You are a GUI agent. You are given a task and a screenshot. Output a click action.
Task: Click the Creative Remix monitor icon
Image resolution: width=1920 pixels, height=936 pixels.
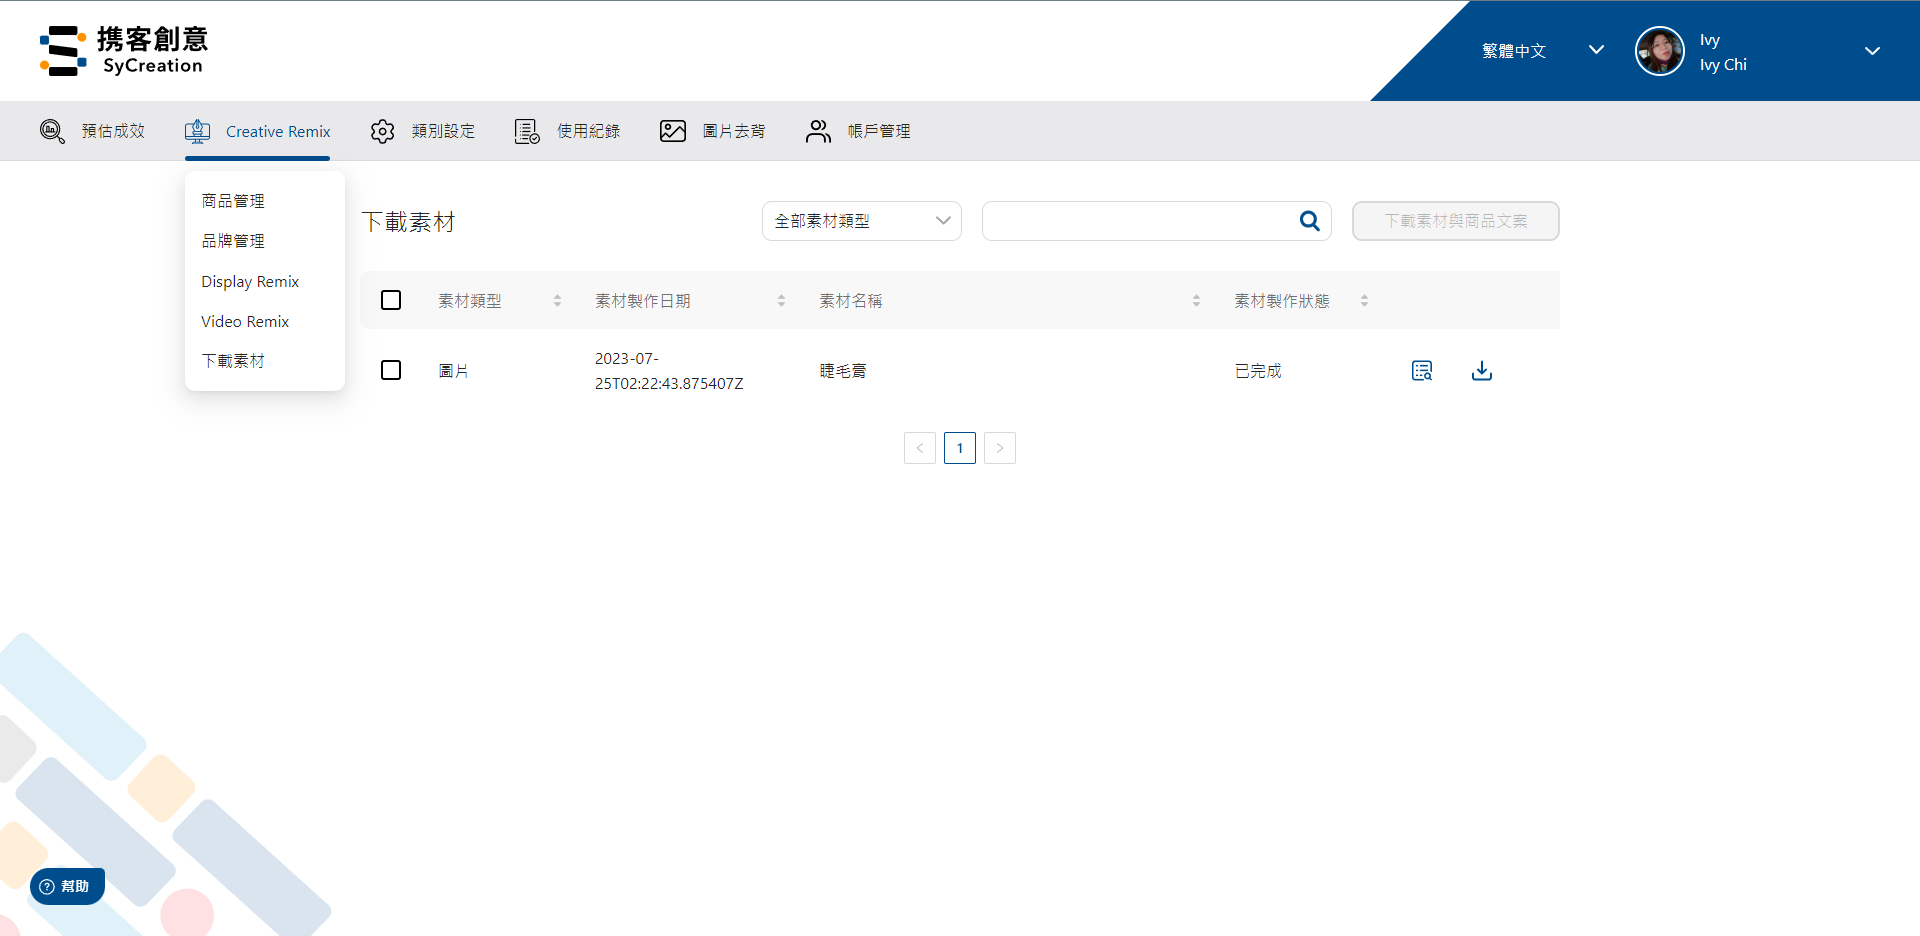pos(197,131)
